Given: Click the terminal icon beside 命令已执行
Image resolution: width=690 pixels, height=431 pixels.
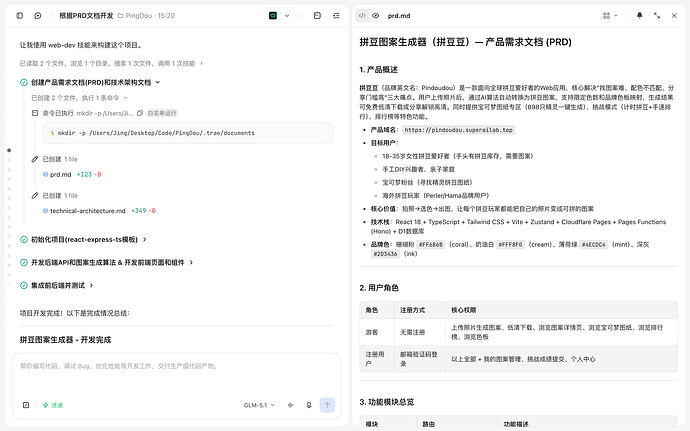Looking at the screenshot, I should point(35,113).
